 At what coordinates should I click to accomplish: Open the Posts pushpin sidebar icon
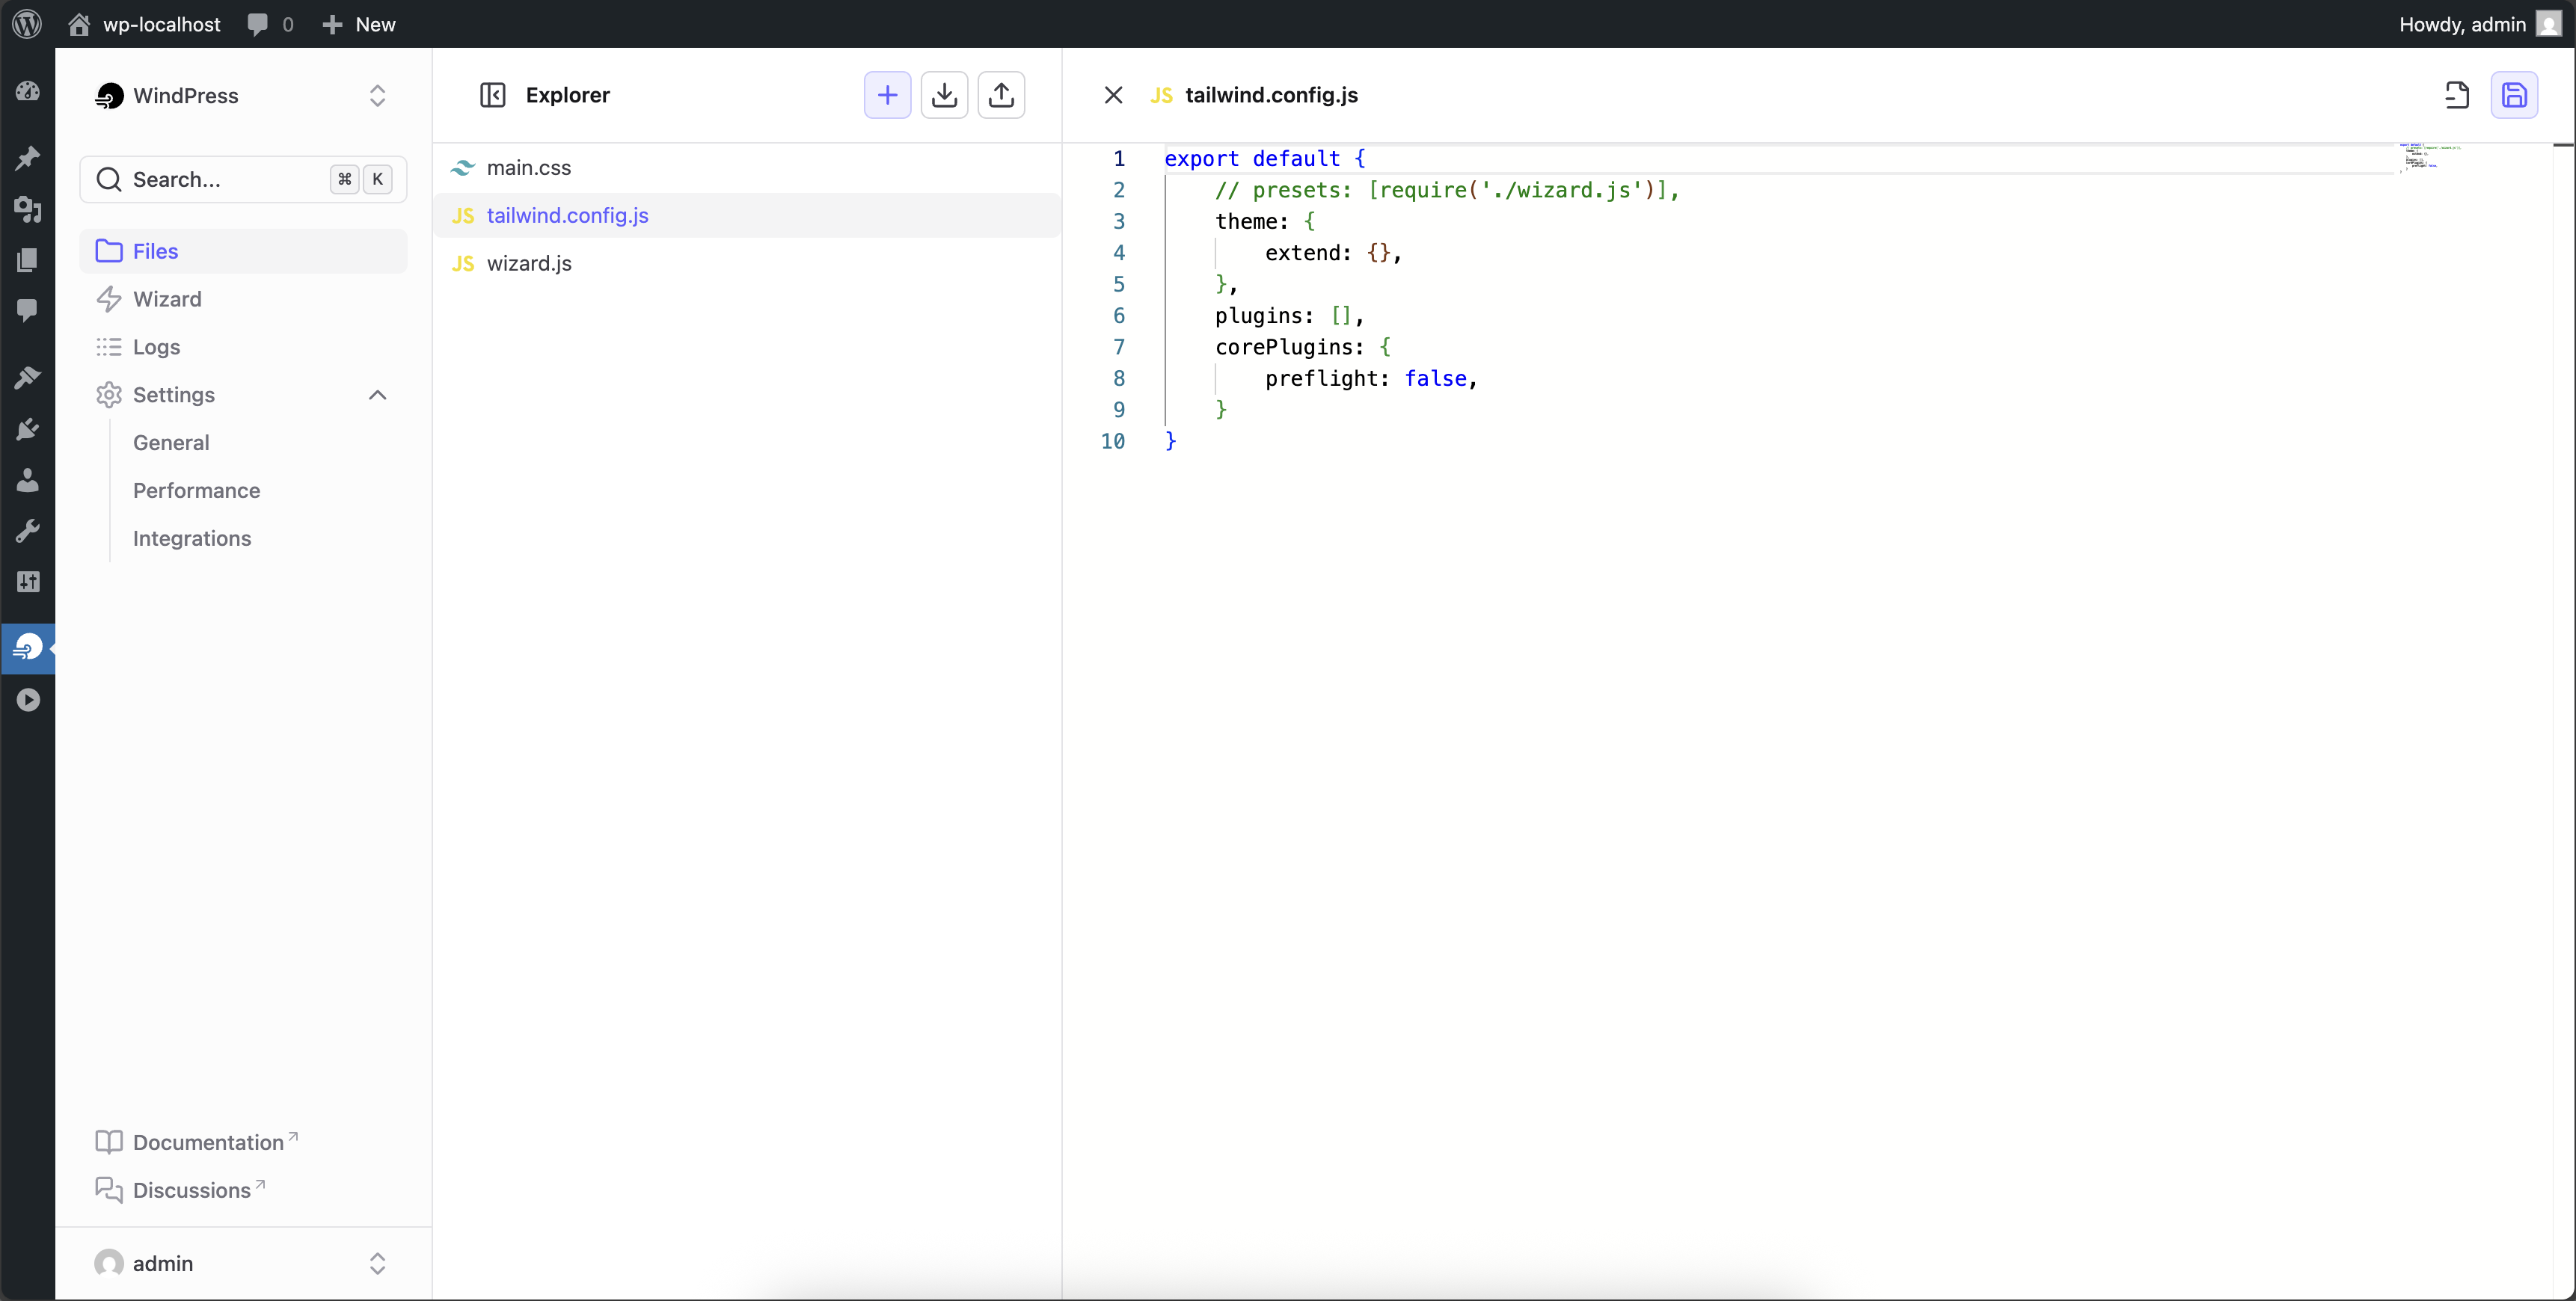(x=28, y=157)
